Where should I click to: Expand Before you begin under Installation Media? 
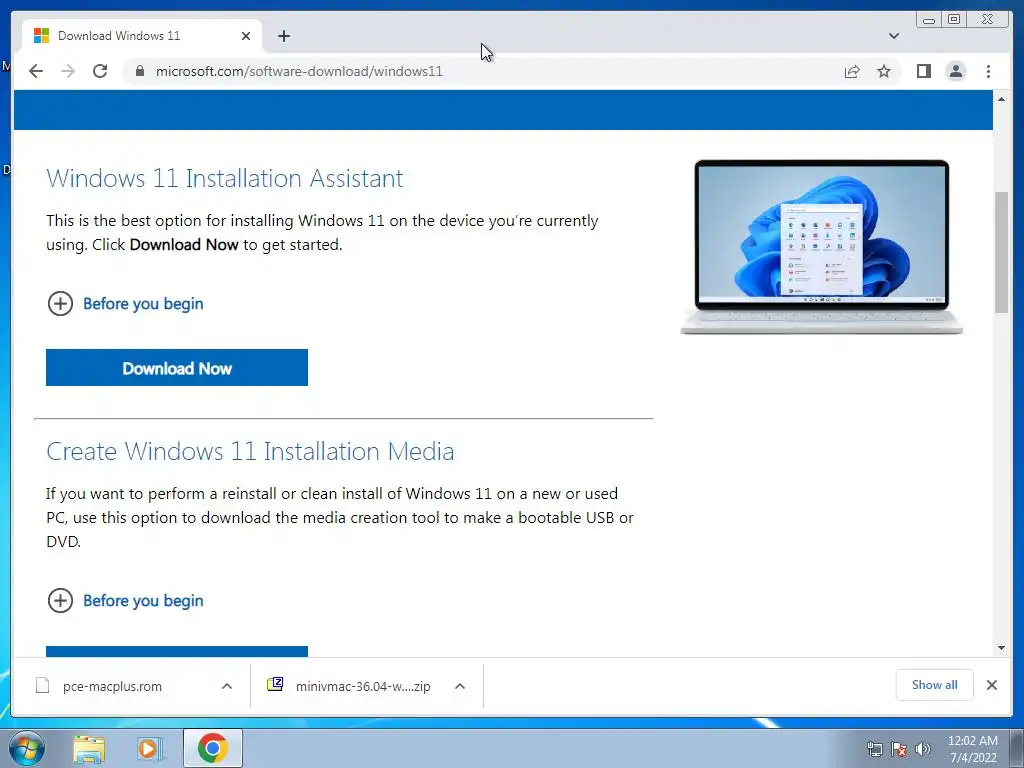tap(143, 601)
